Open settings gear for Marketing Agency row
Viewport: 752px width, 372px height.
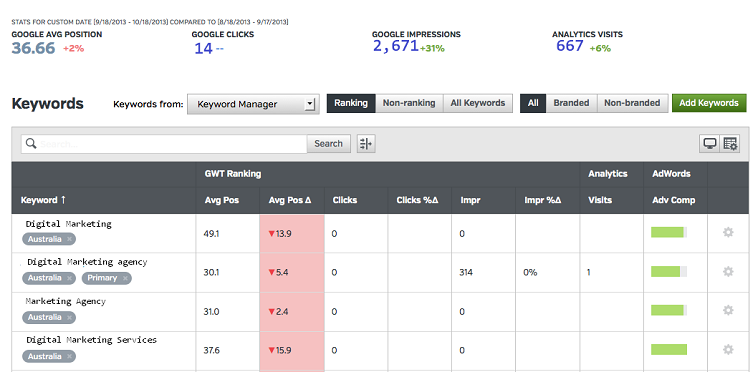(728, 311)
